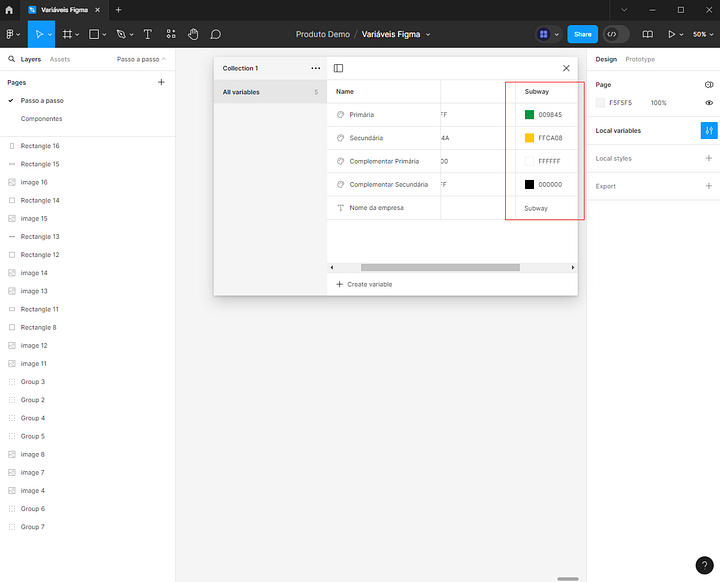
Task: Close the variables modal
Action: point(566,68)
